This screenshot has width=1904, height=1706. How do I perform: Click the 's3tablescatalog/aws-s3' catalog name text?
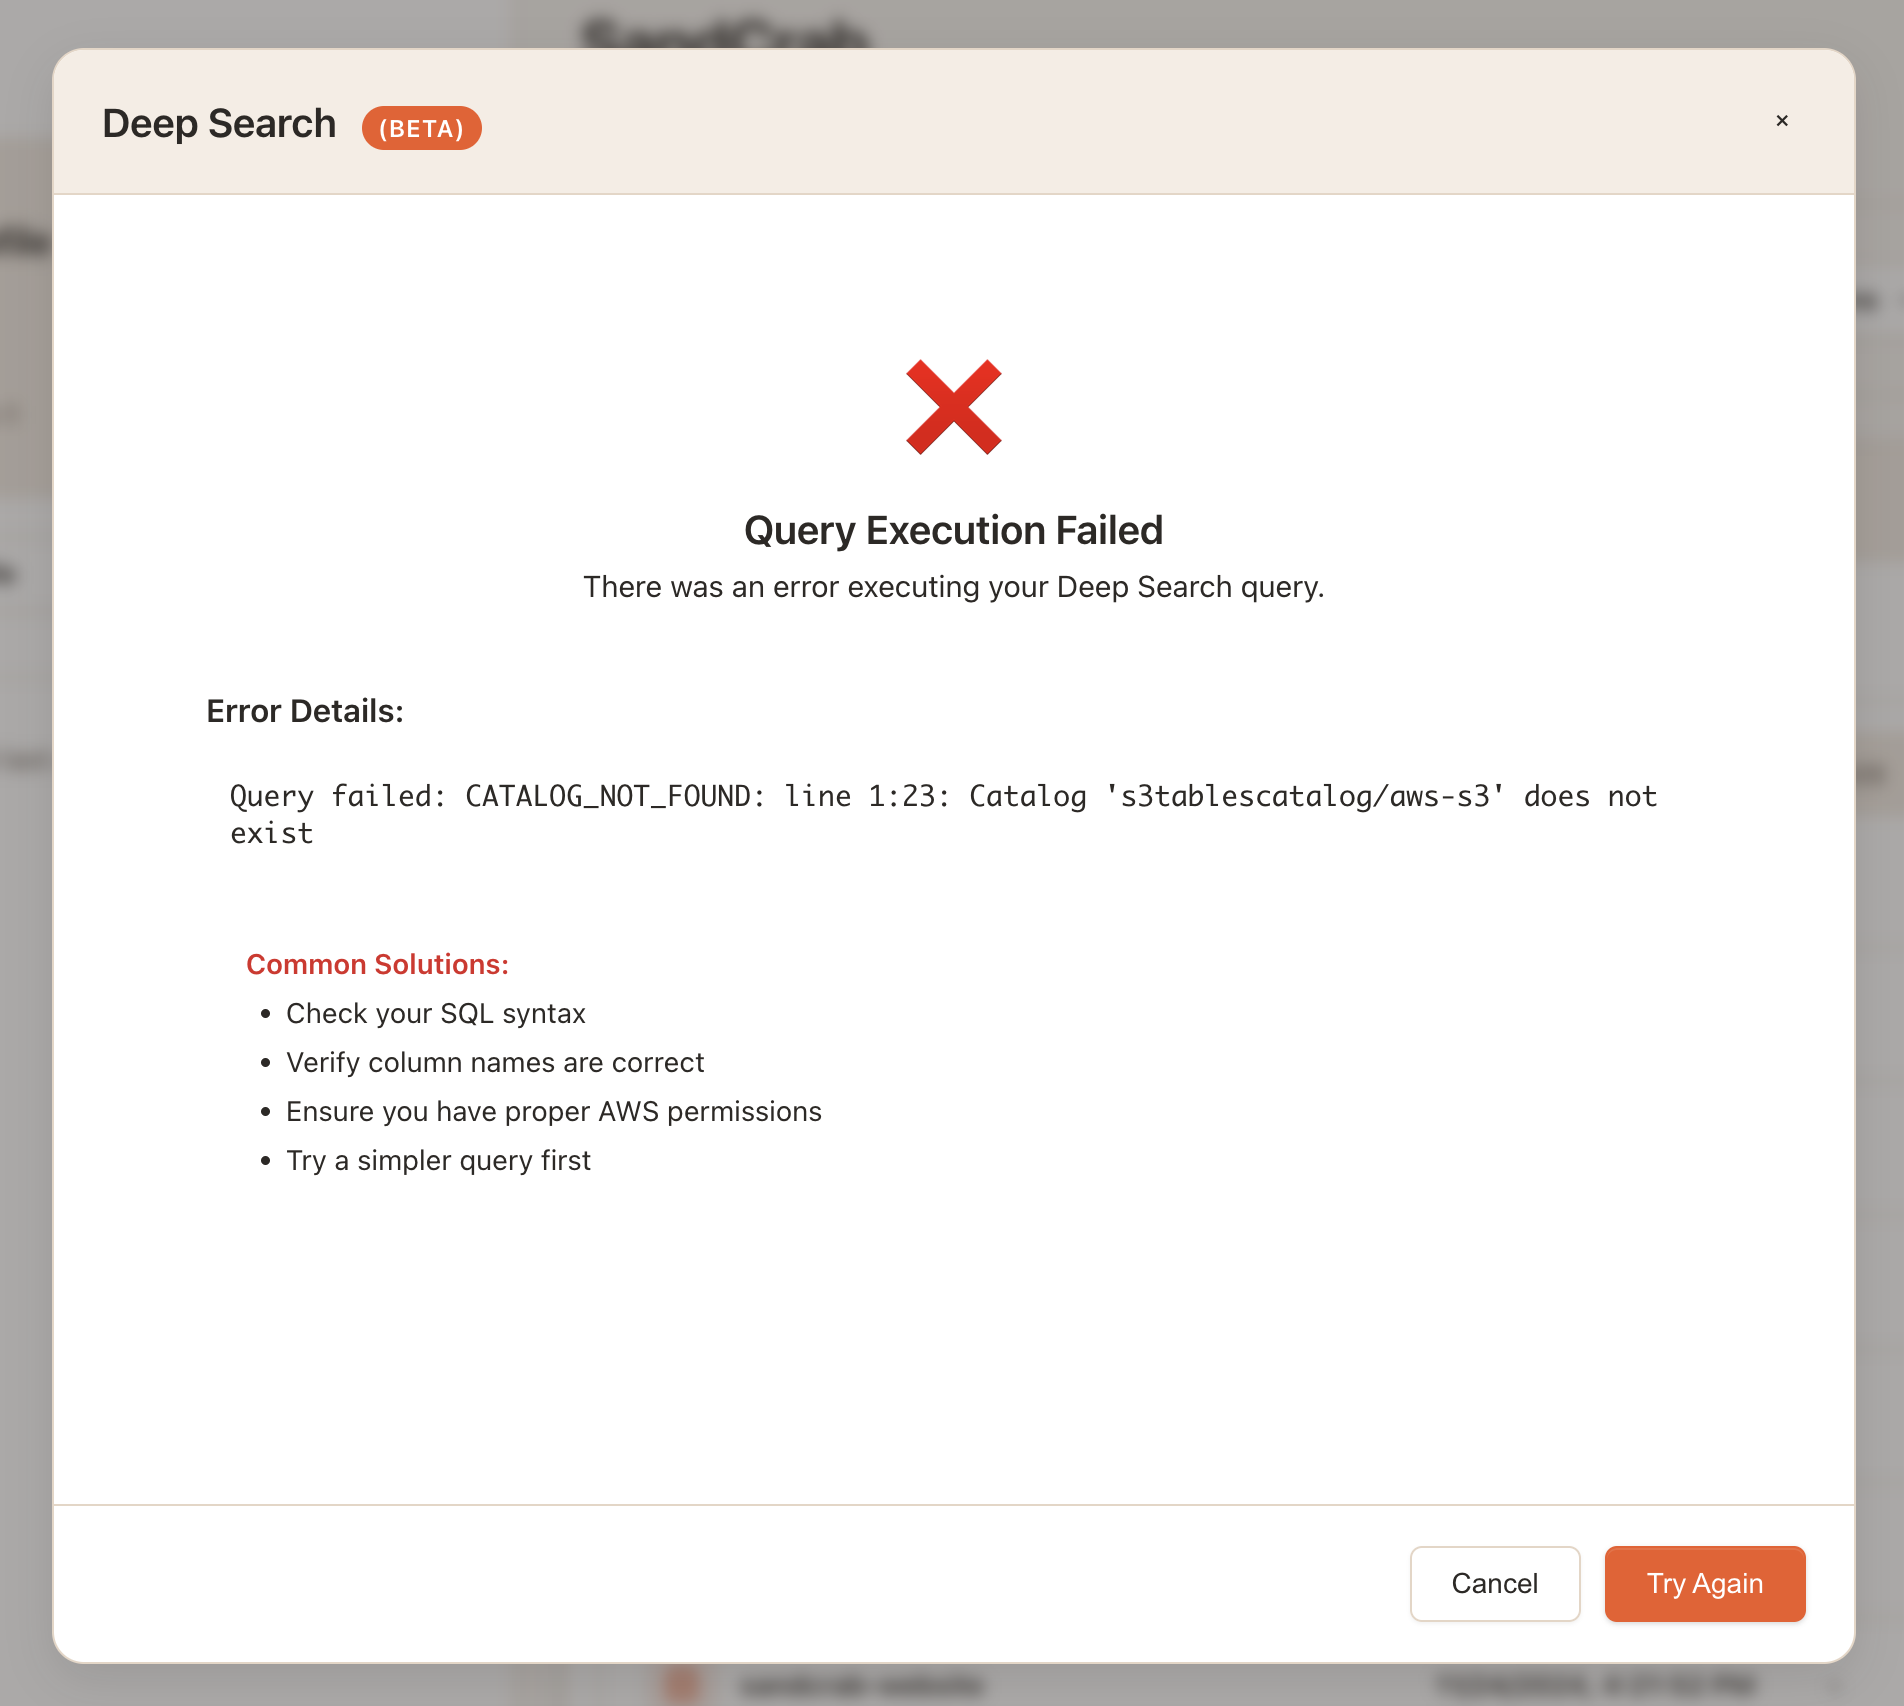pyautogui.click(x=1301, y=796)
